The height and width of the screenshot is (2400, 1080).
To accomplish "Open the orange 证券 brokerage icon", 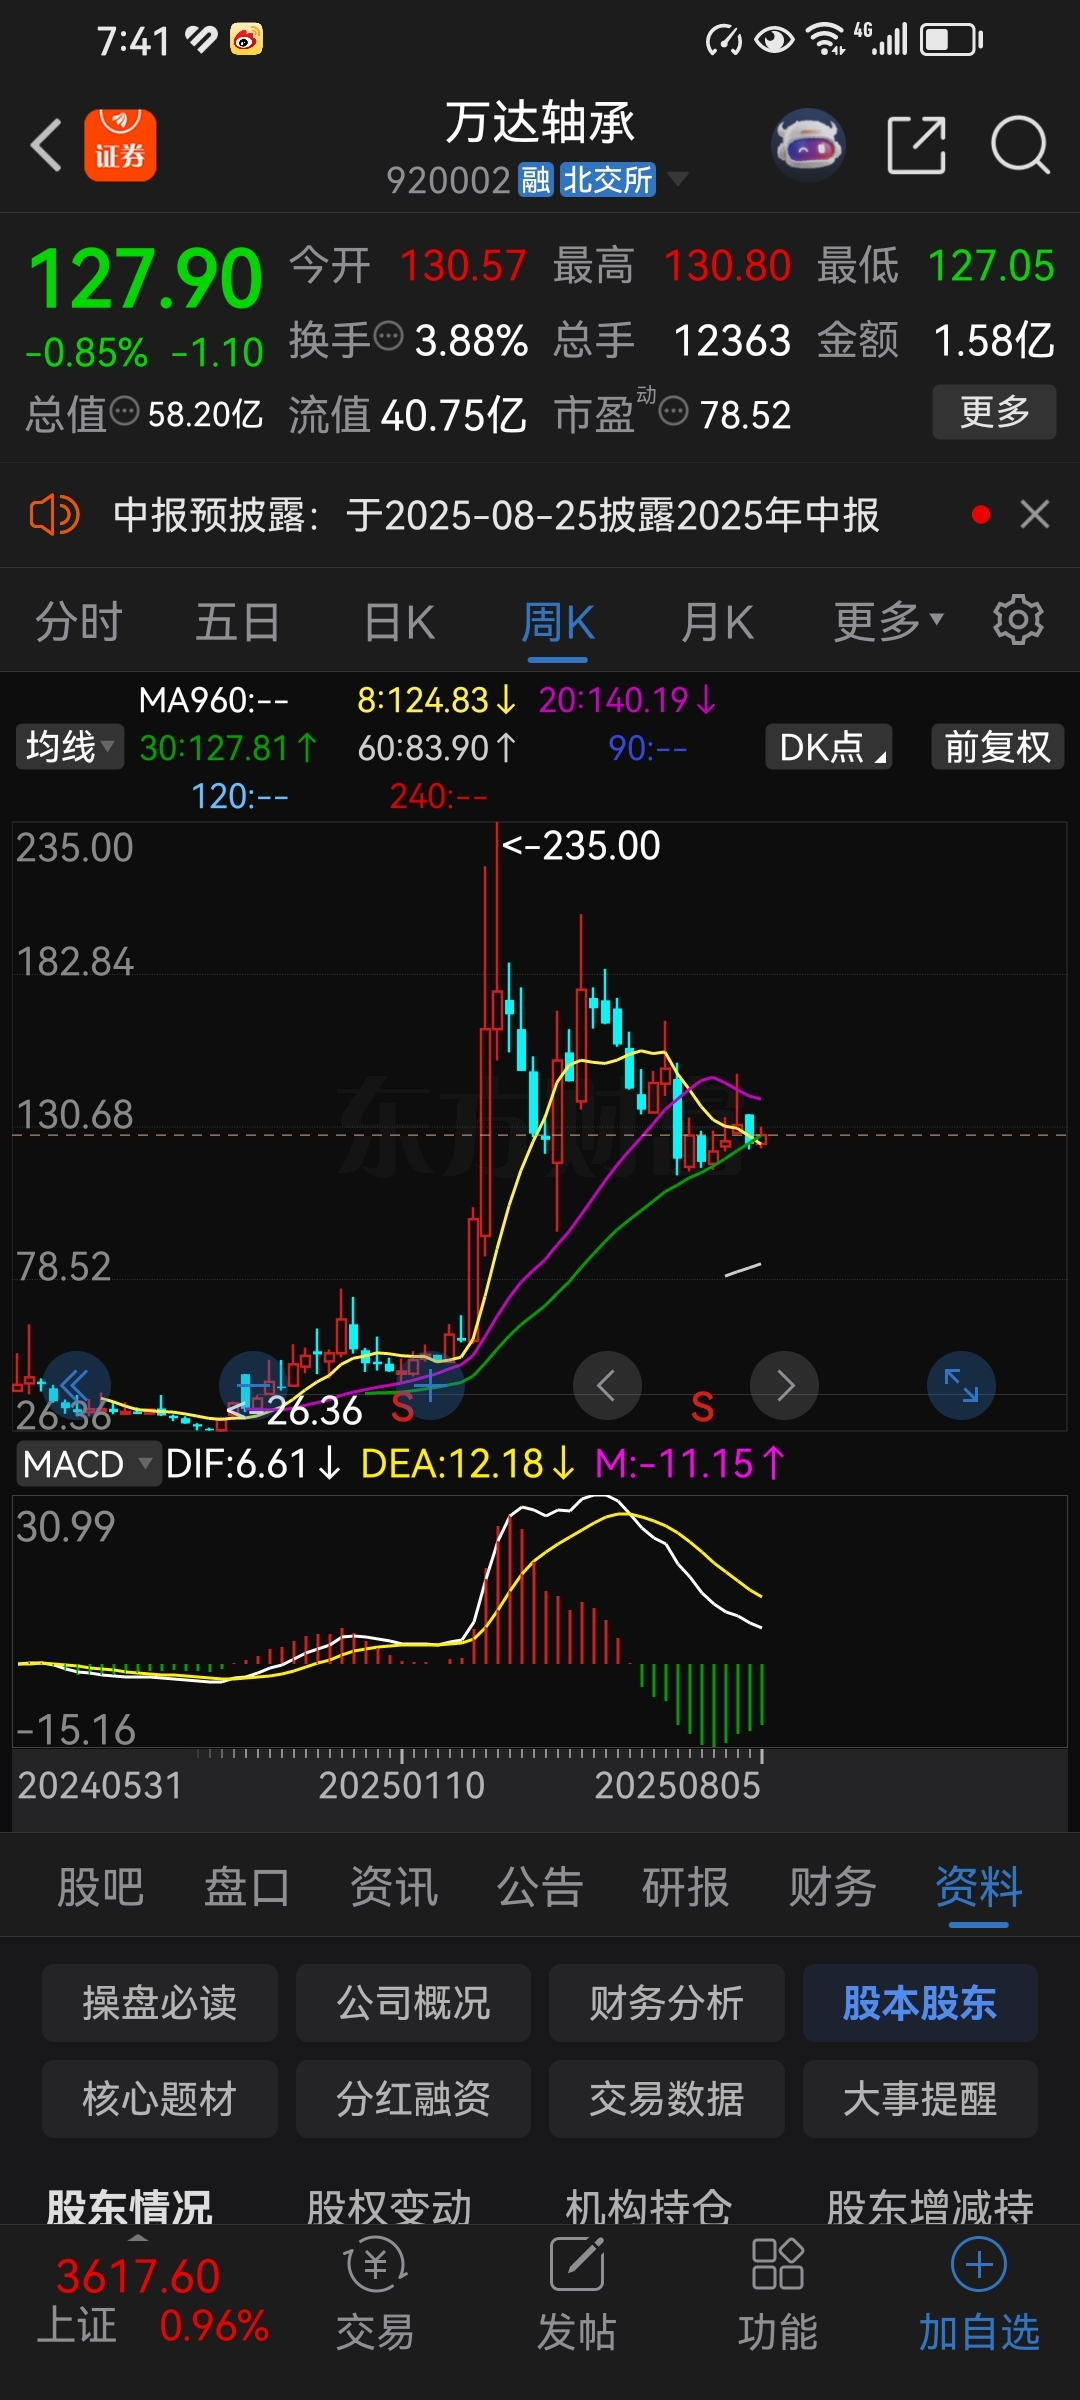I will (120, 145).
